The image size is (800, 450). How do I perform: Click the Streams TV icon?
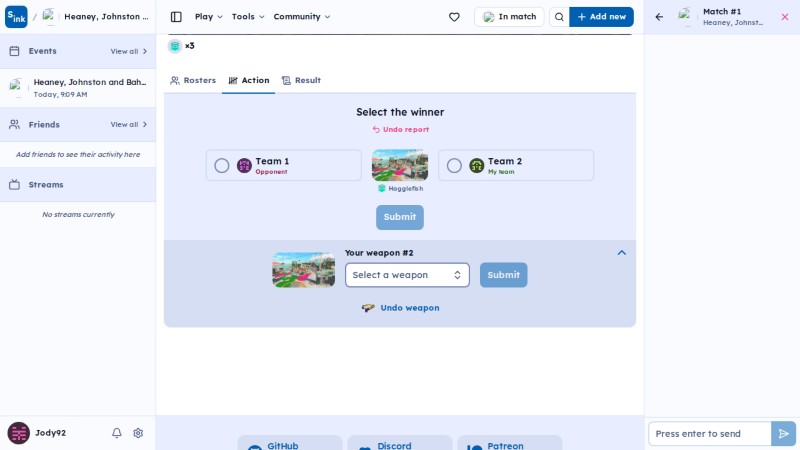(14, 185)
